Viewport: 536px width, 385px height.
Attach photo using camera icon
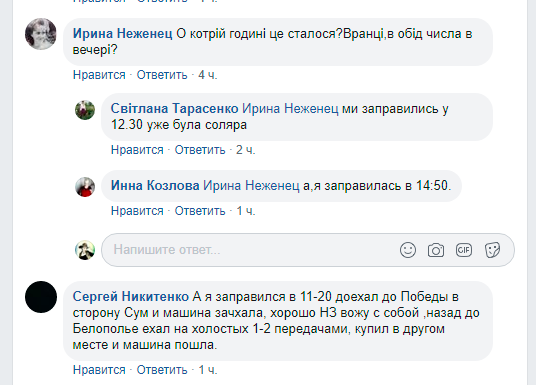tap(436, 250)
